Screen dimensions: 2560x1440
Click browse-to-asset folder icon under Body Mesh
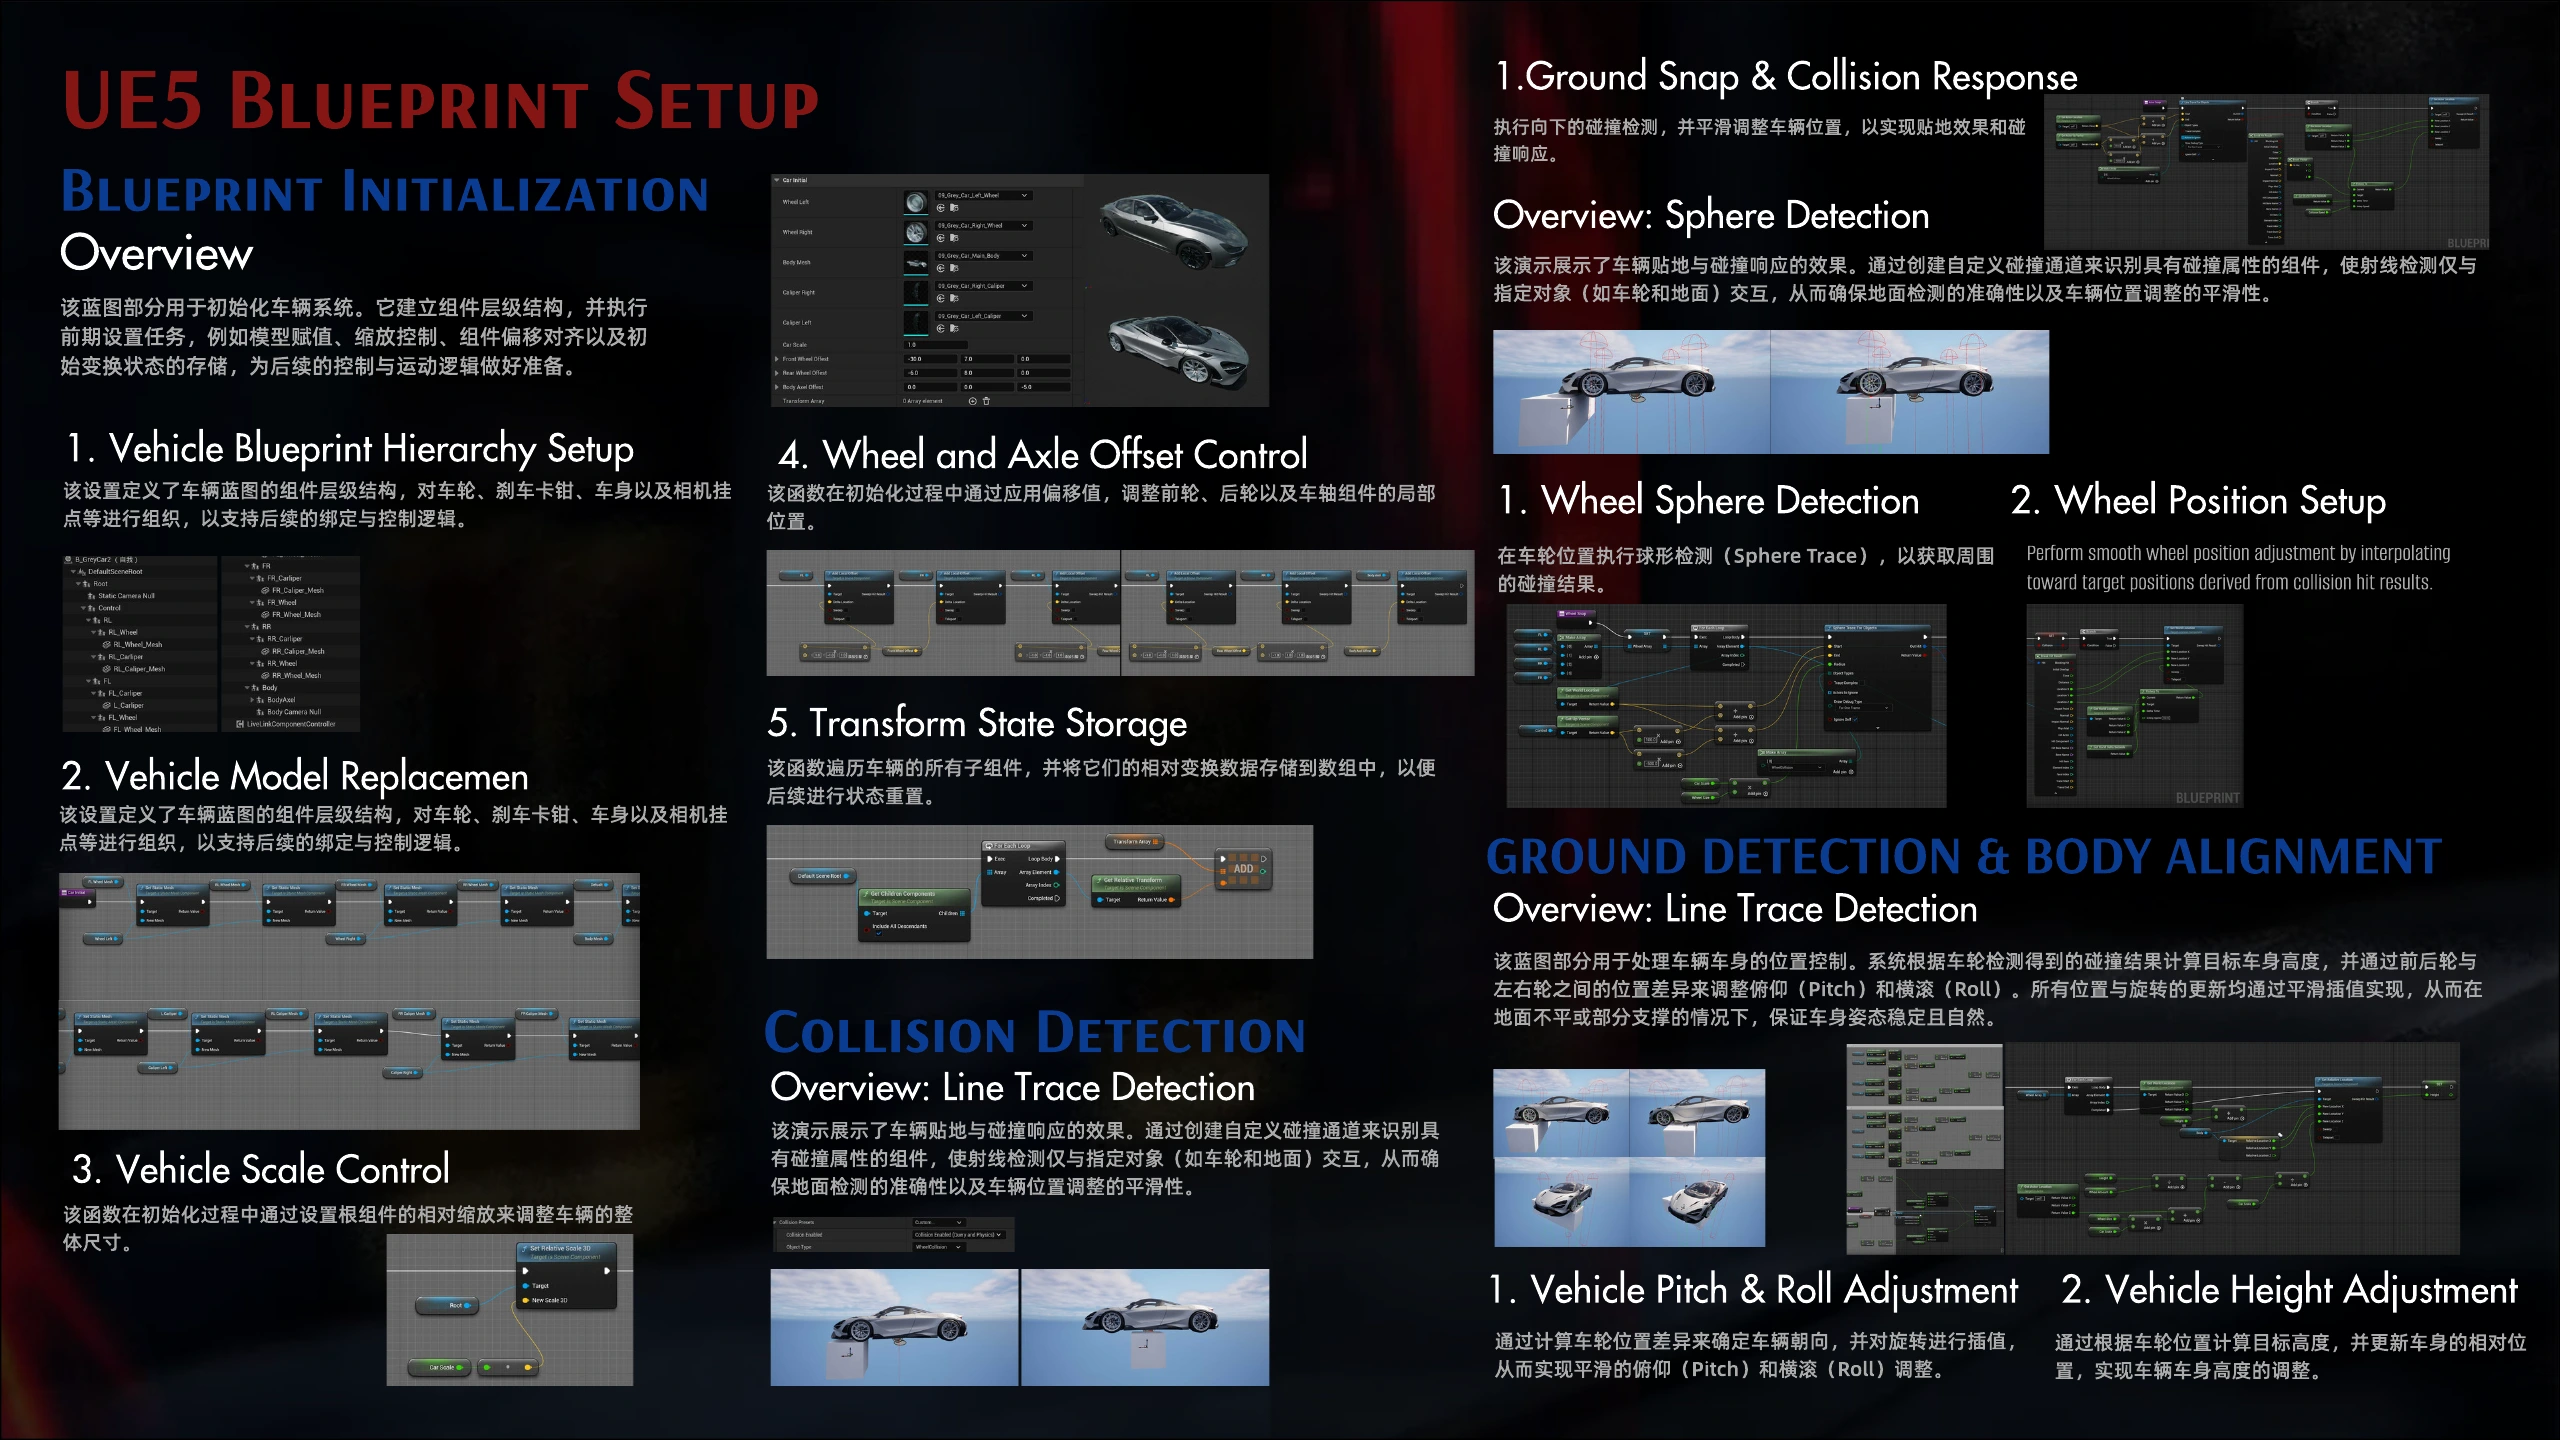coord(954,268)
